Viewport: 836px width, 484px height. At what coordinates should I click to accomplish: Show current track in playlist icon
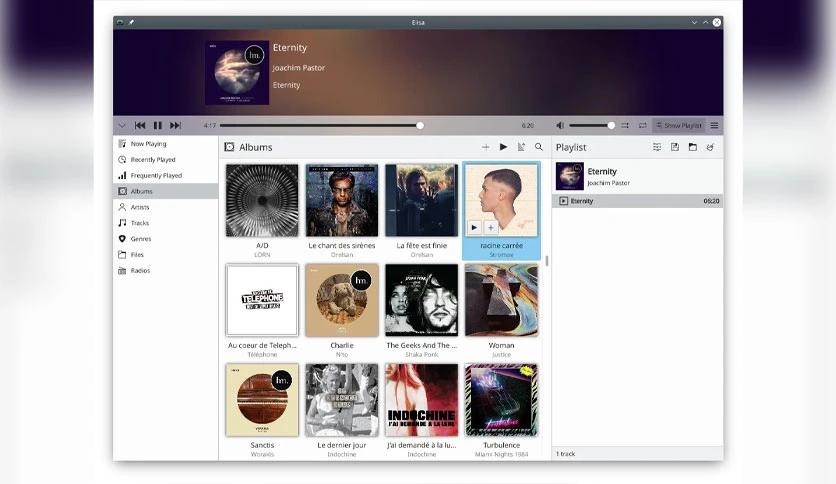[x=657, y=147]
